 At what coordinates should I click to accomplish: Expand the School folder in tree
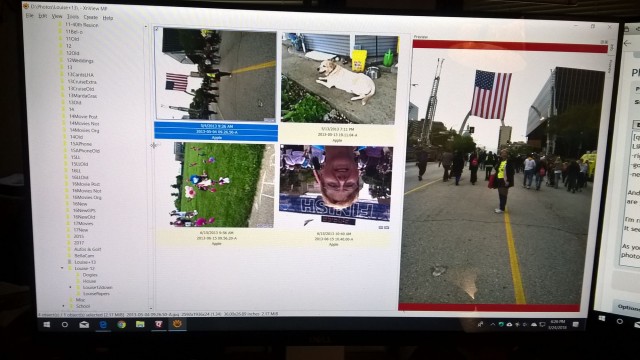(63, 306)
